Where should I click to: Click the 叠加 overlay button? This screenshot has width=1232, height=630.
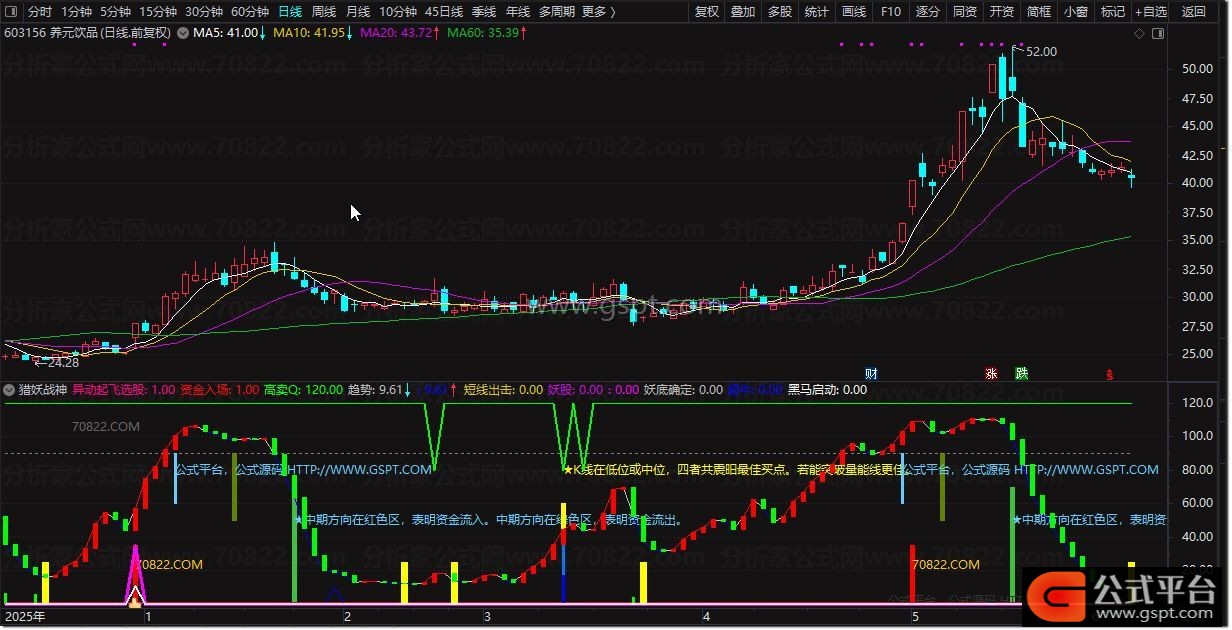point(743,12)
